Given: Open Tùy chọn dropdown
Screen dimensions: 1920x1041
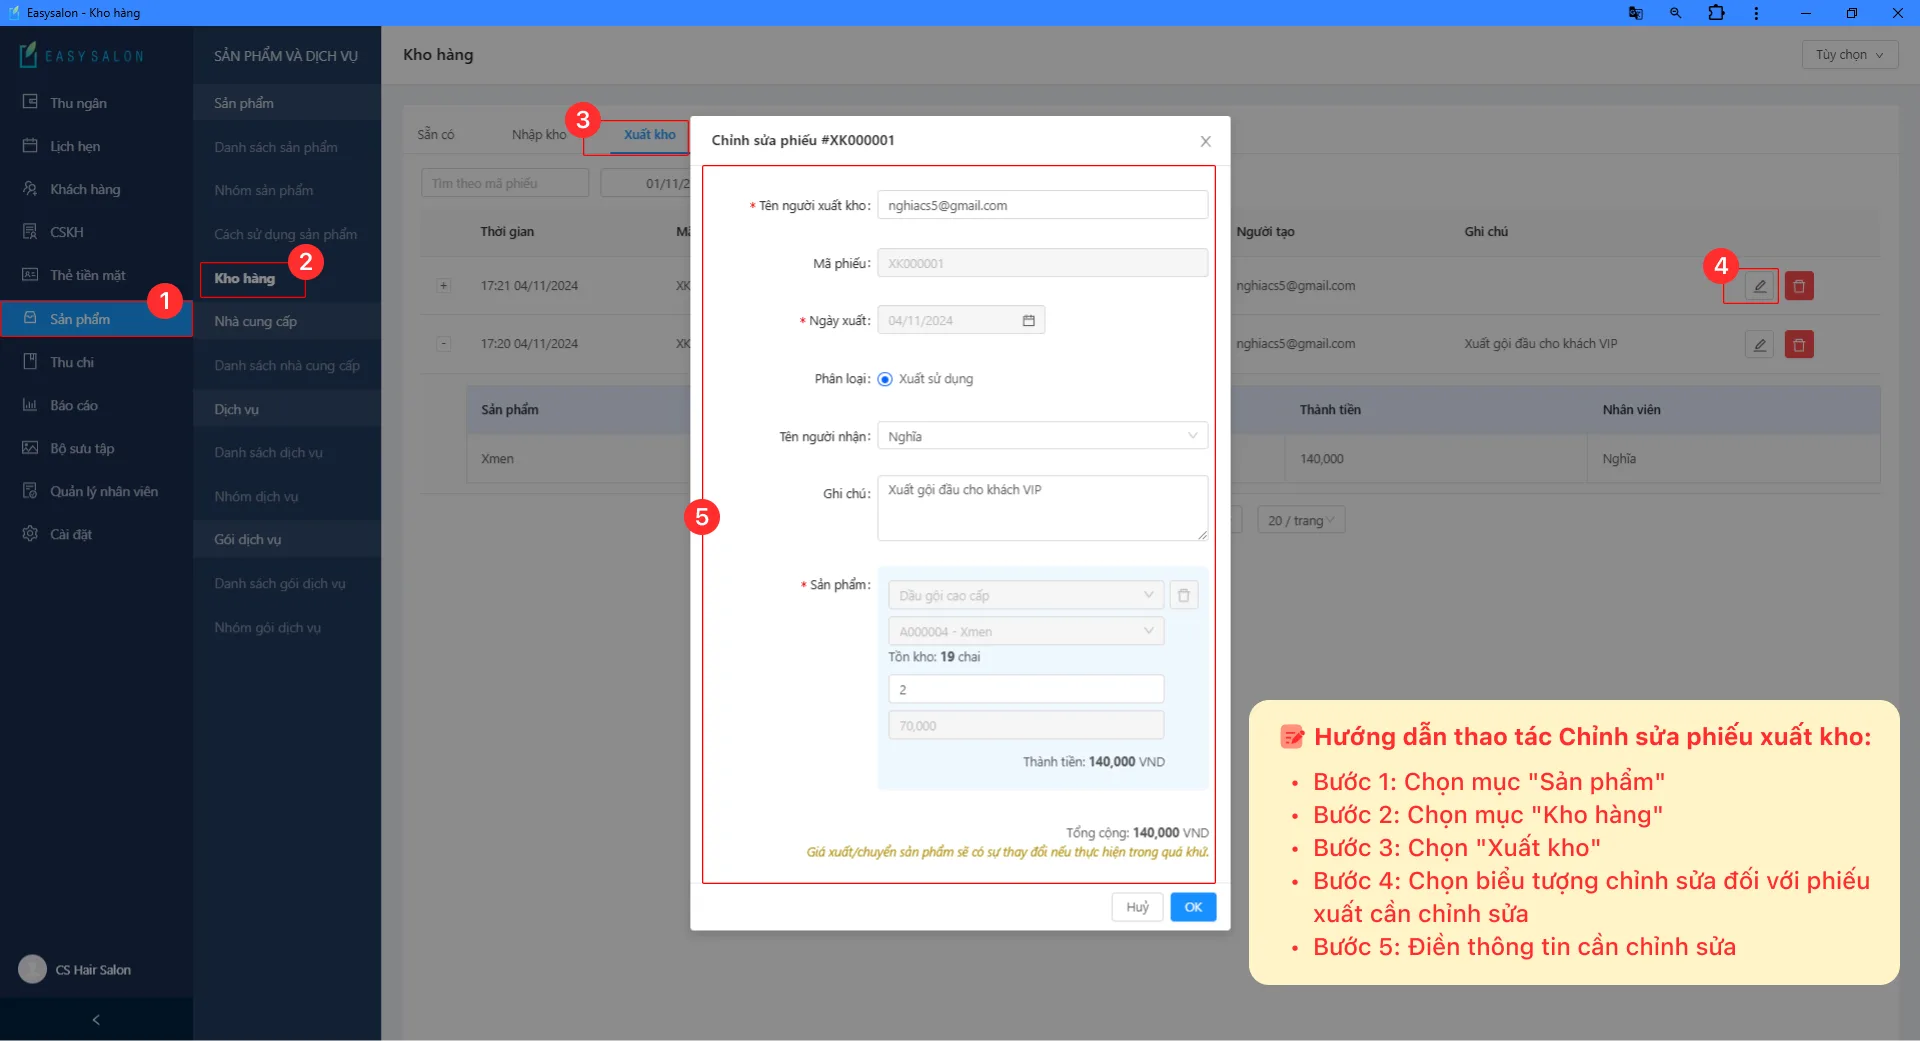Looking at the screenshot, I should click(x=1849, y=55).
